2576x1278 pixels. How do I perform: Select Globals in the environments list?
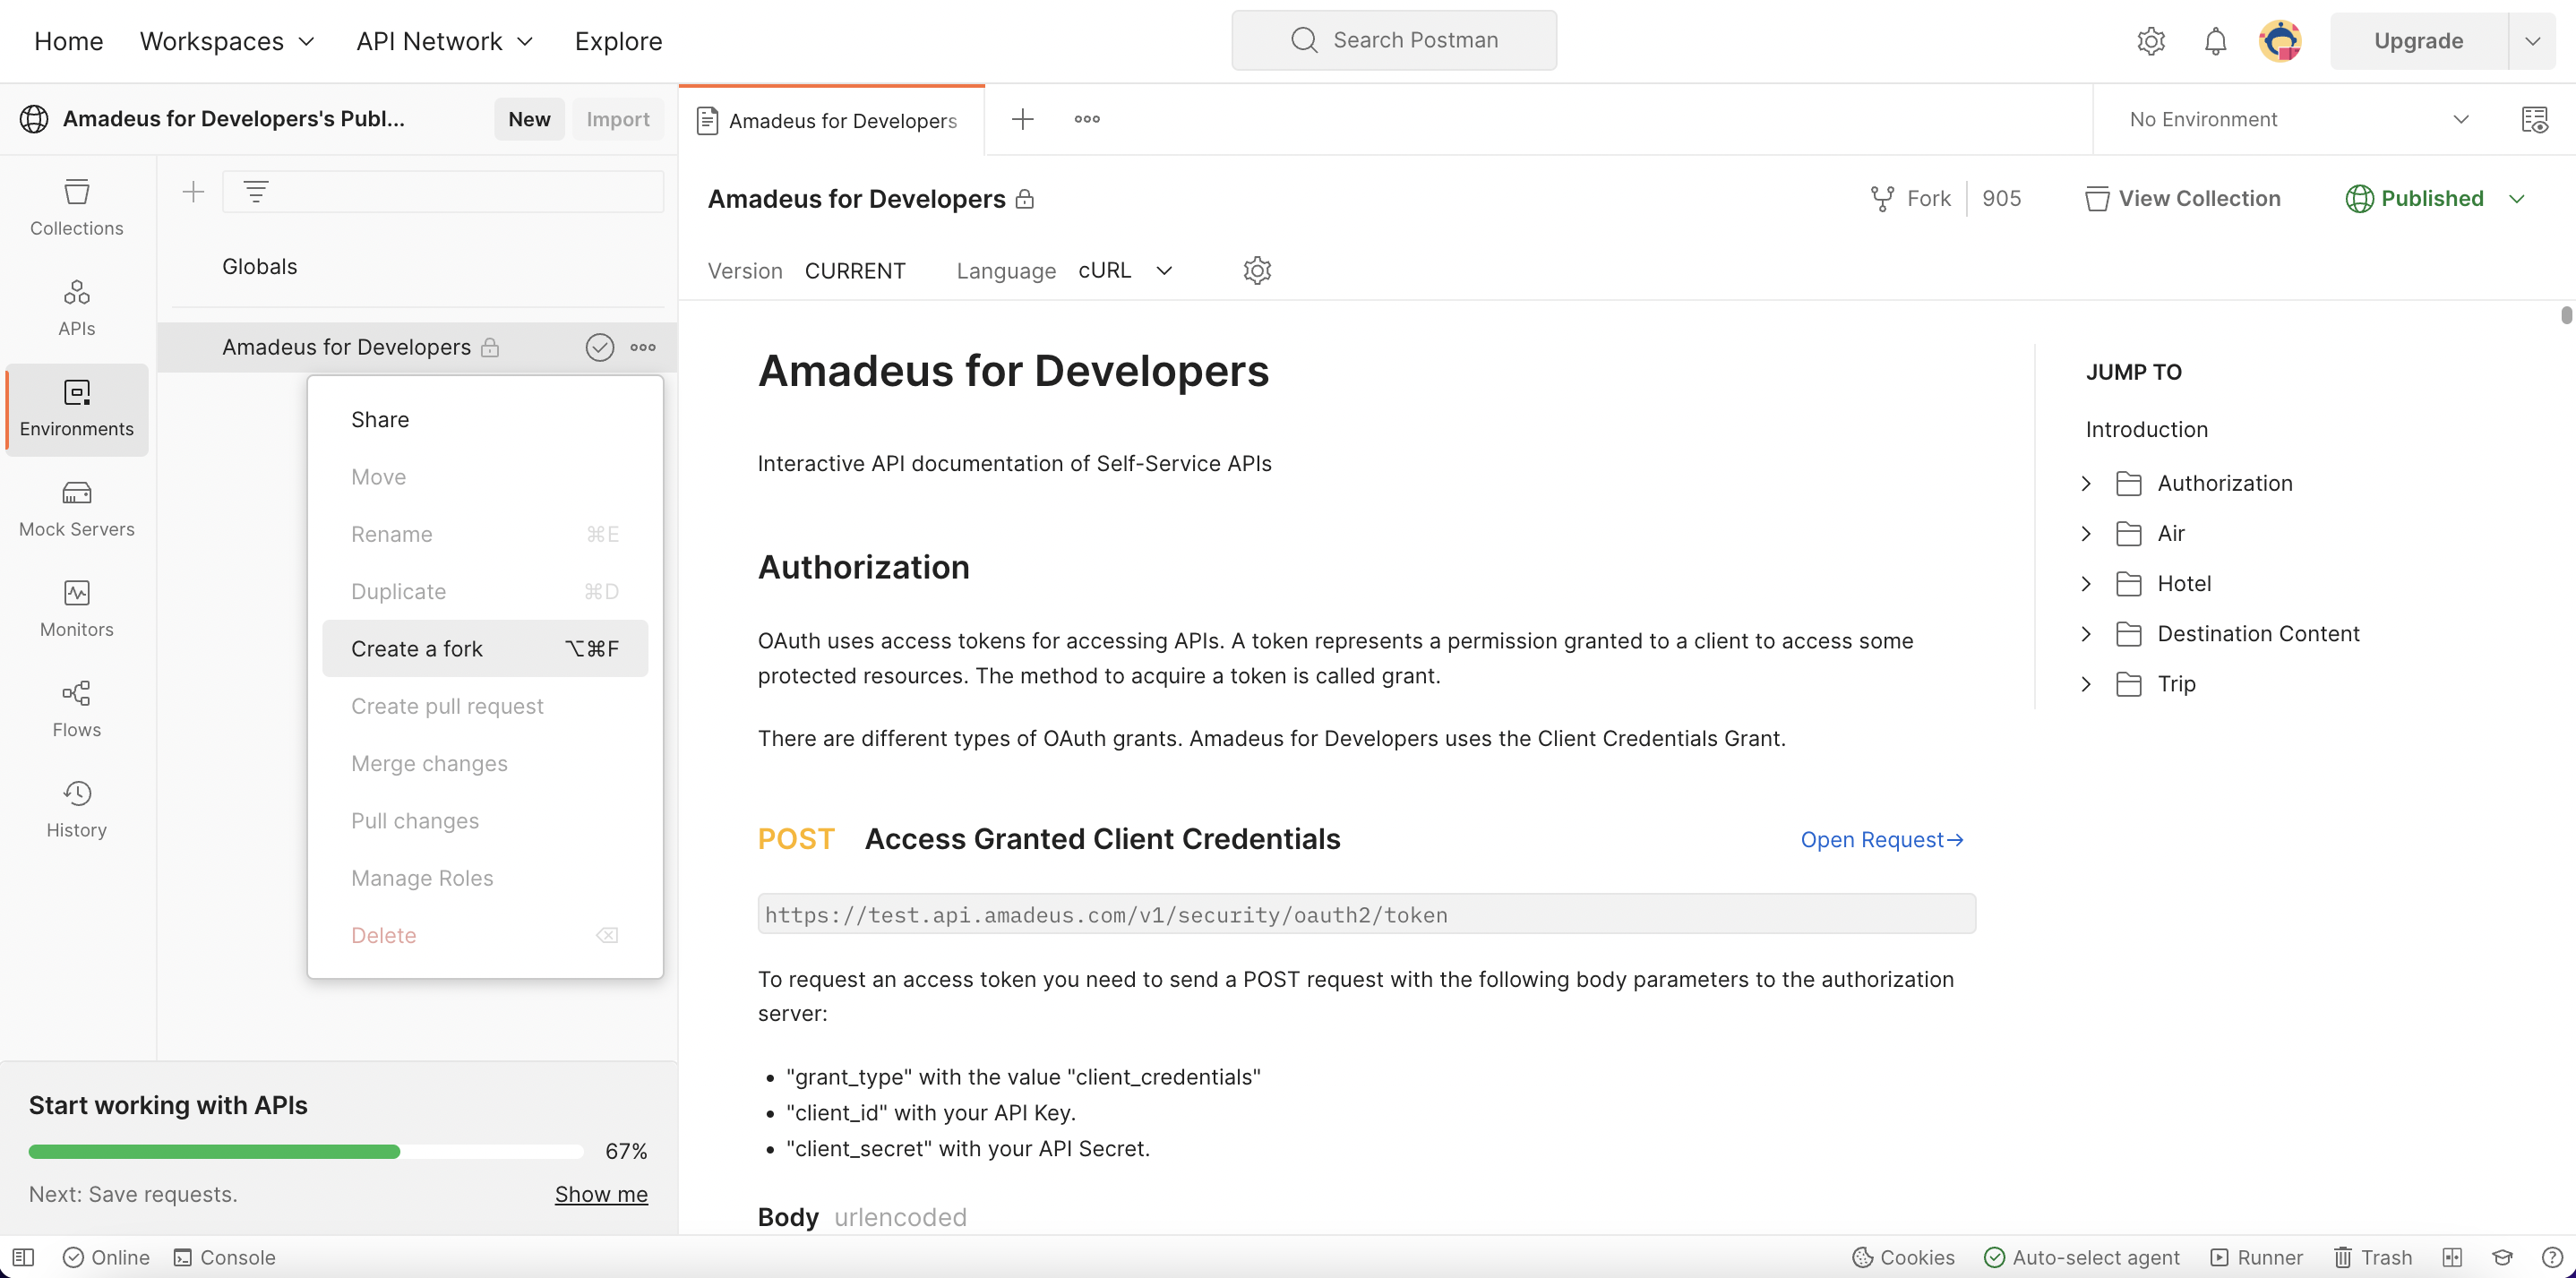[x=259, y=266]
